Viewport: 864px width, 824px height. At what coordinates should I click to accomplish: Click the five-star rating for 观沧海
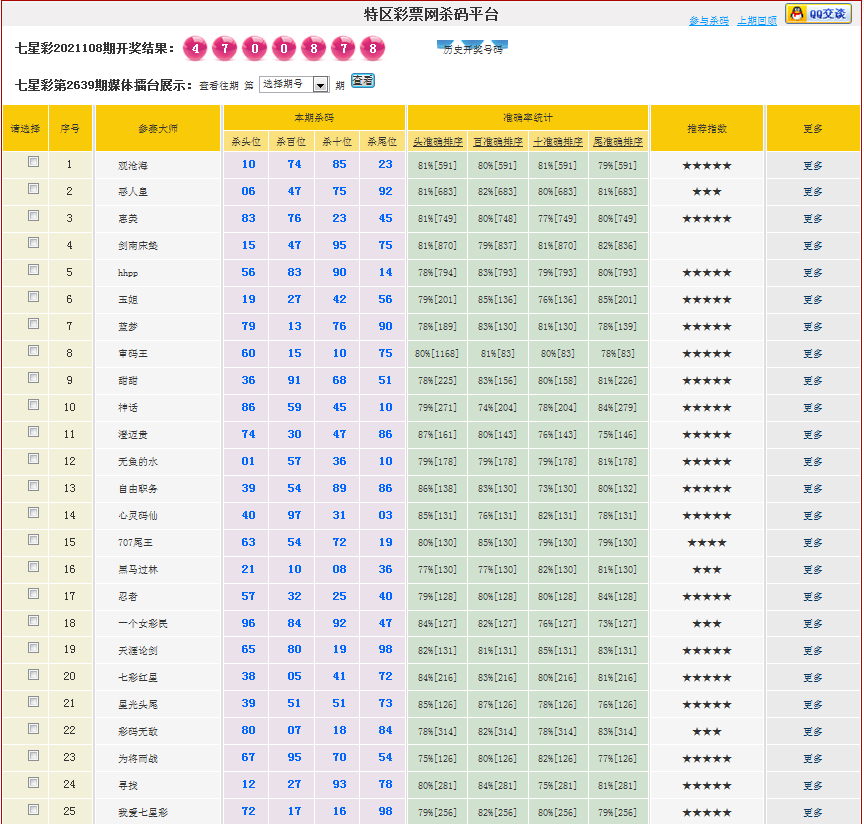(706, 165)
